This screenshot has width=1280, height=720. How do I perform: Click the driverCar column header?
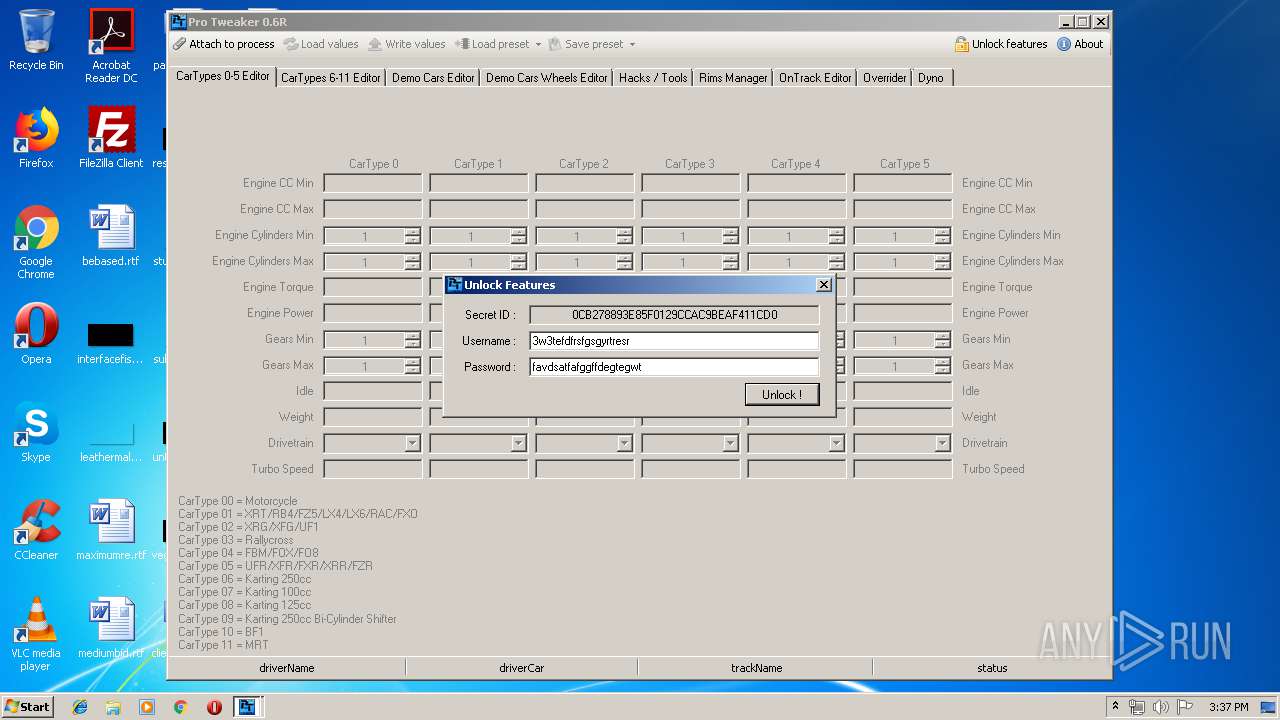click(x=522, y=668)
